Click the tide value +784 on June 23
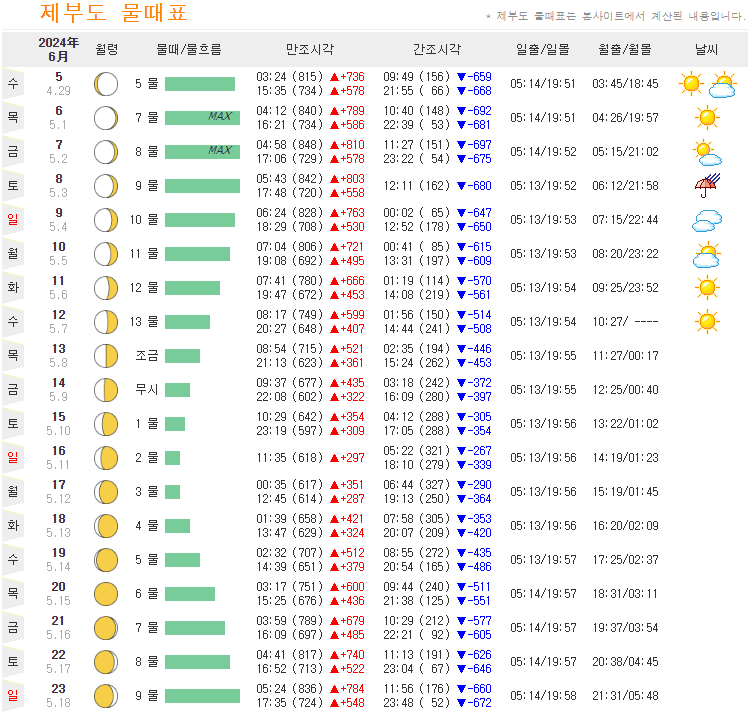The image size is (750, 712). 353,689
